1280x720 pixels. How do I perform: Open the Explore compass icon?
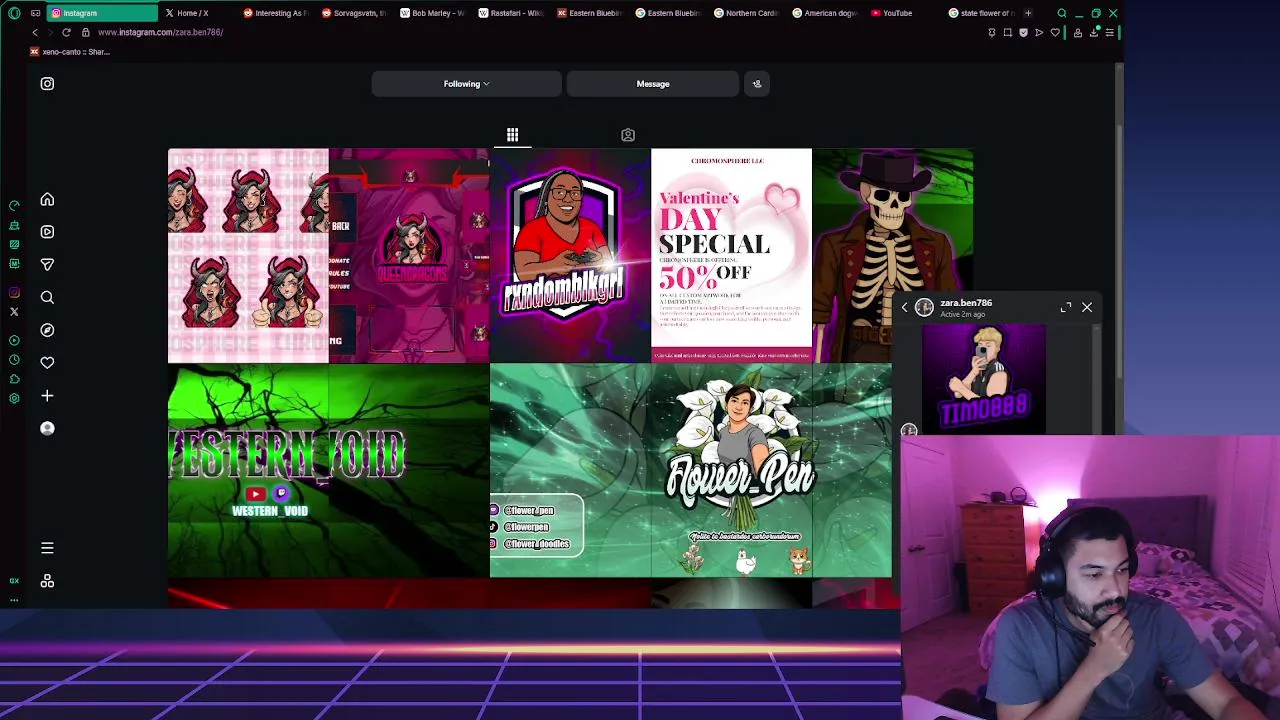click(x=47, y=330)
